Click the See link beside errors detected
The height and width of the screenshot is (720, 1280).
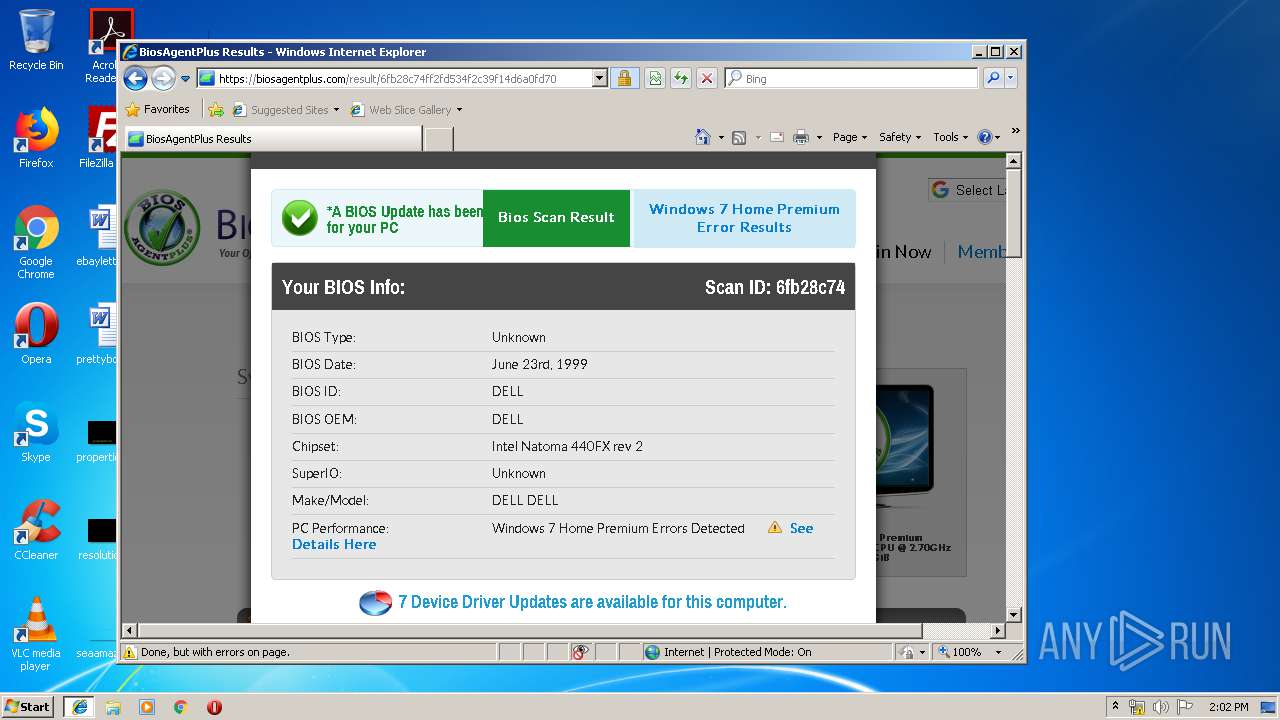click(x=801, y=528)
